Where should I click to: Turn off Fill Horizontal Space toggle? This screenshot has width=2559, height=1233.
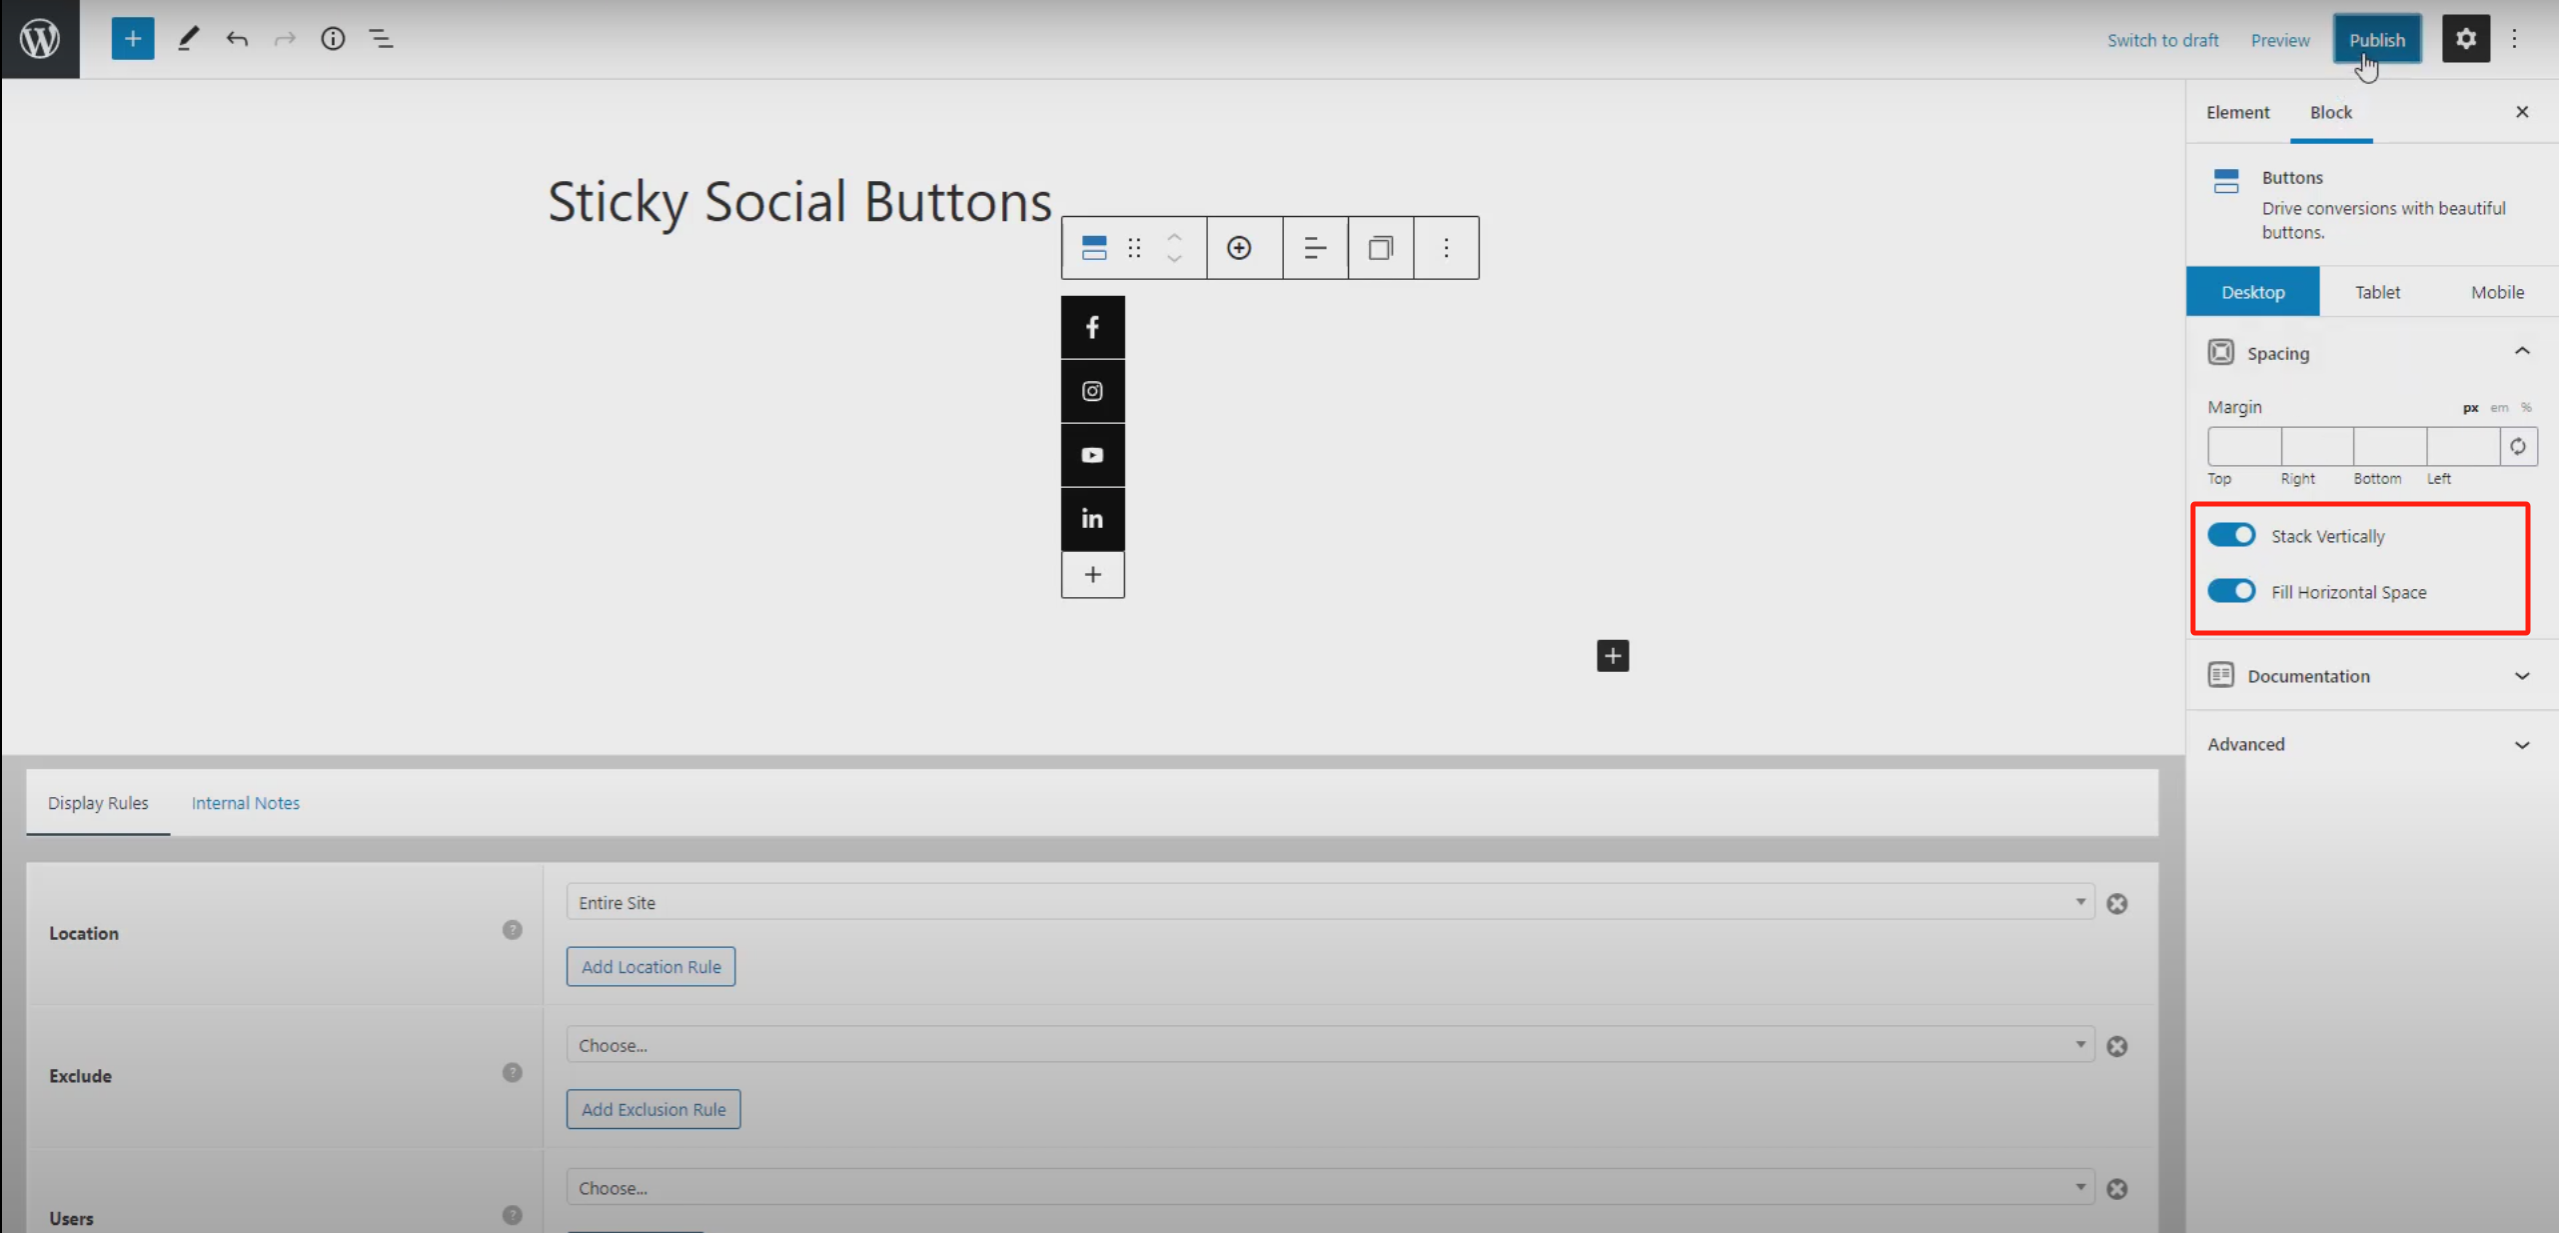[x=2231, y=591]
